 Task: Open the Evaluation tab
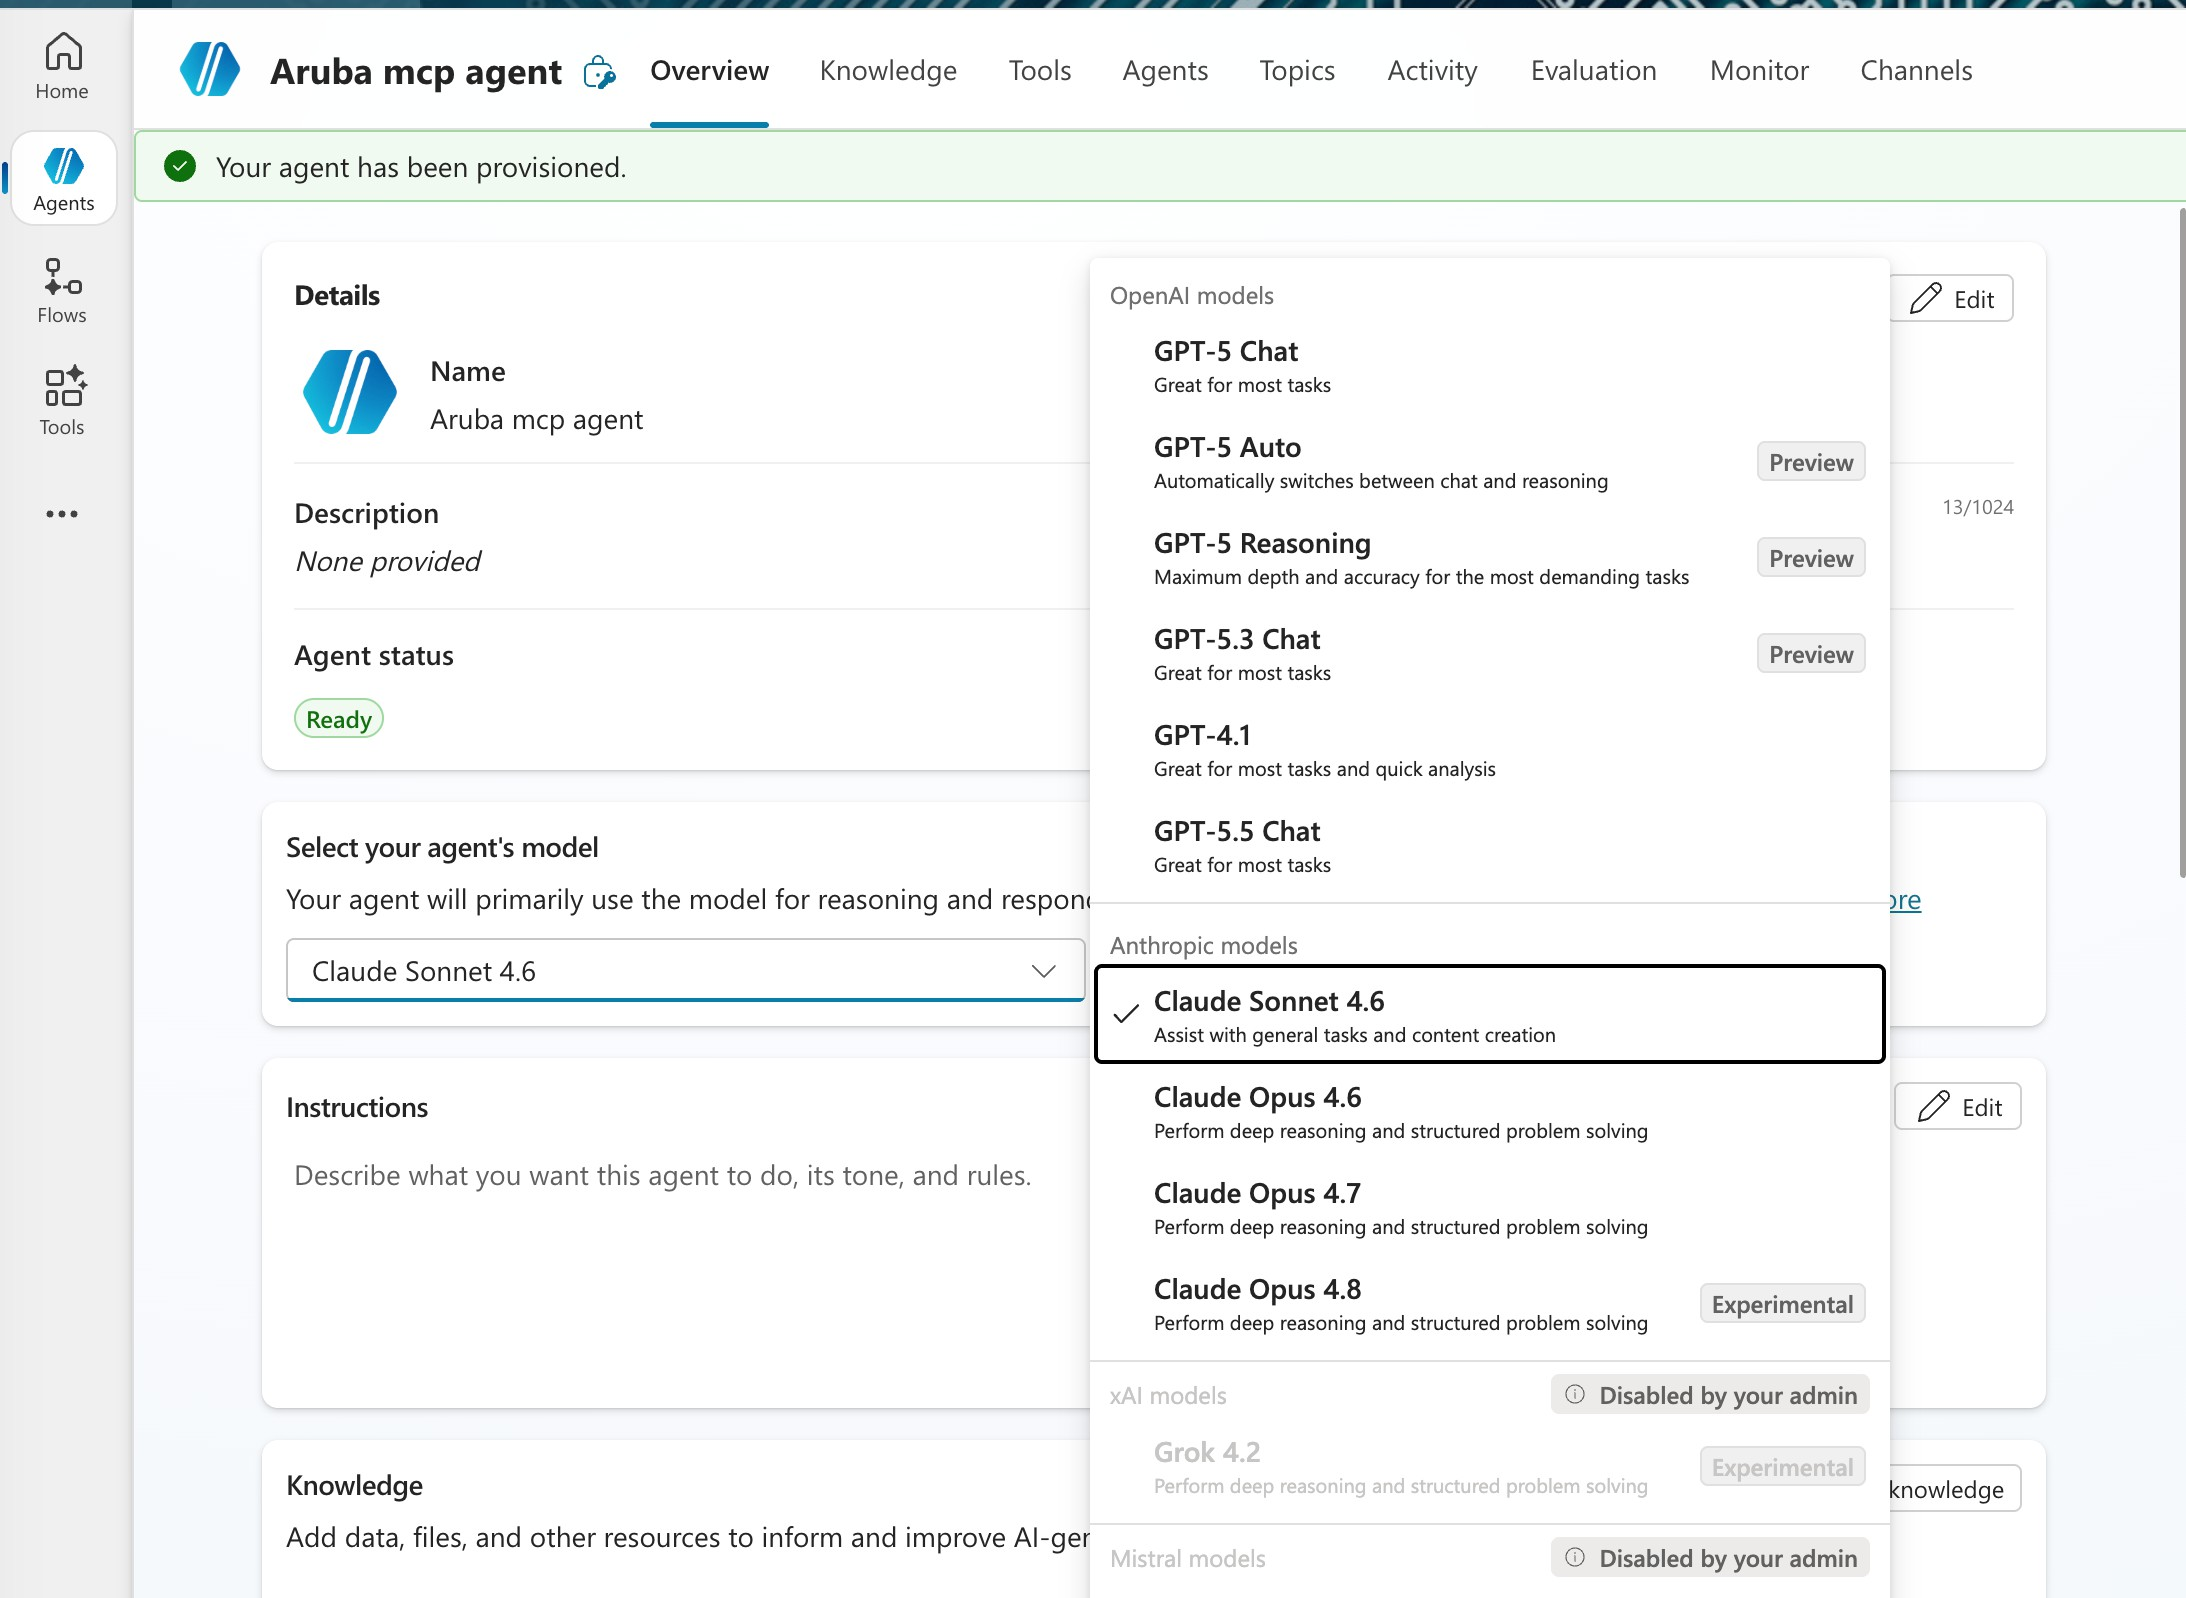tap(1594, 70)
